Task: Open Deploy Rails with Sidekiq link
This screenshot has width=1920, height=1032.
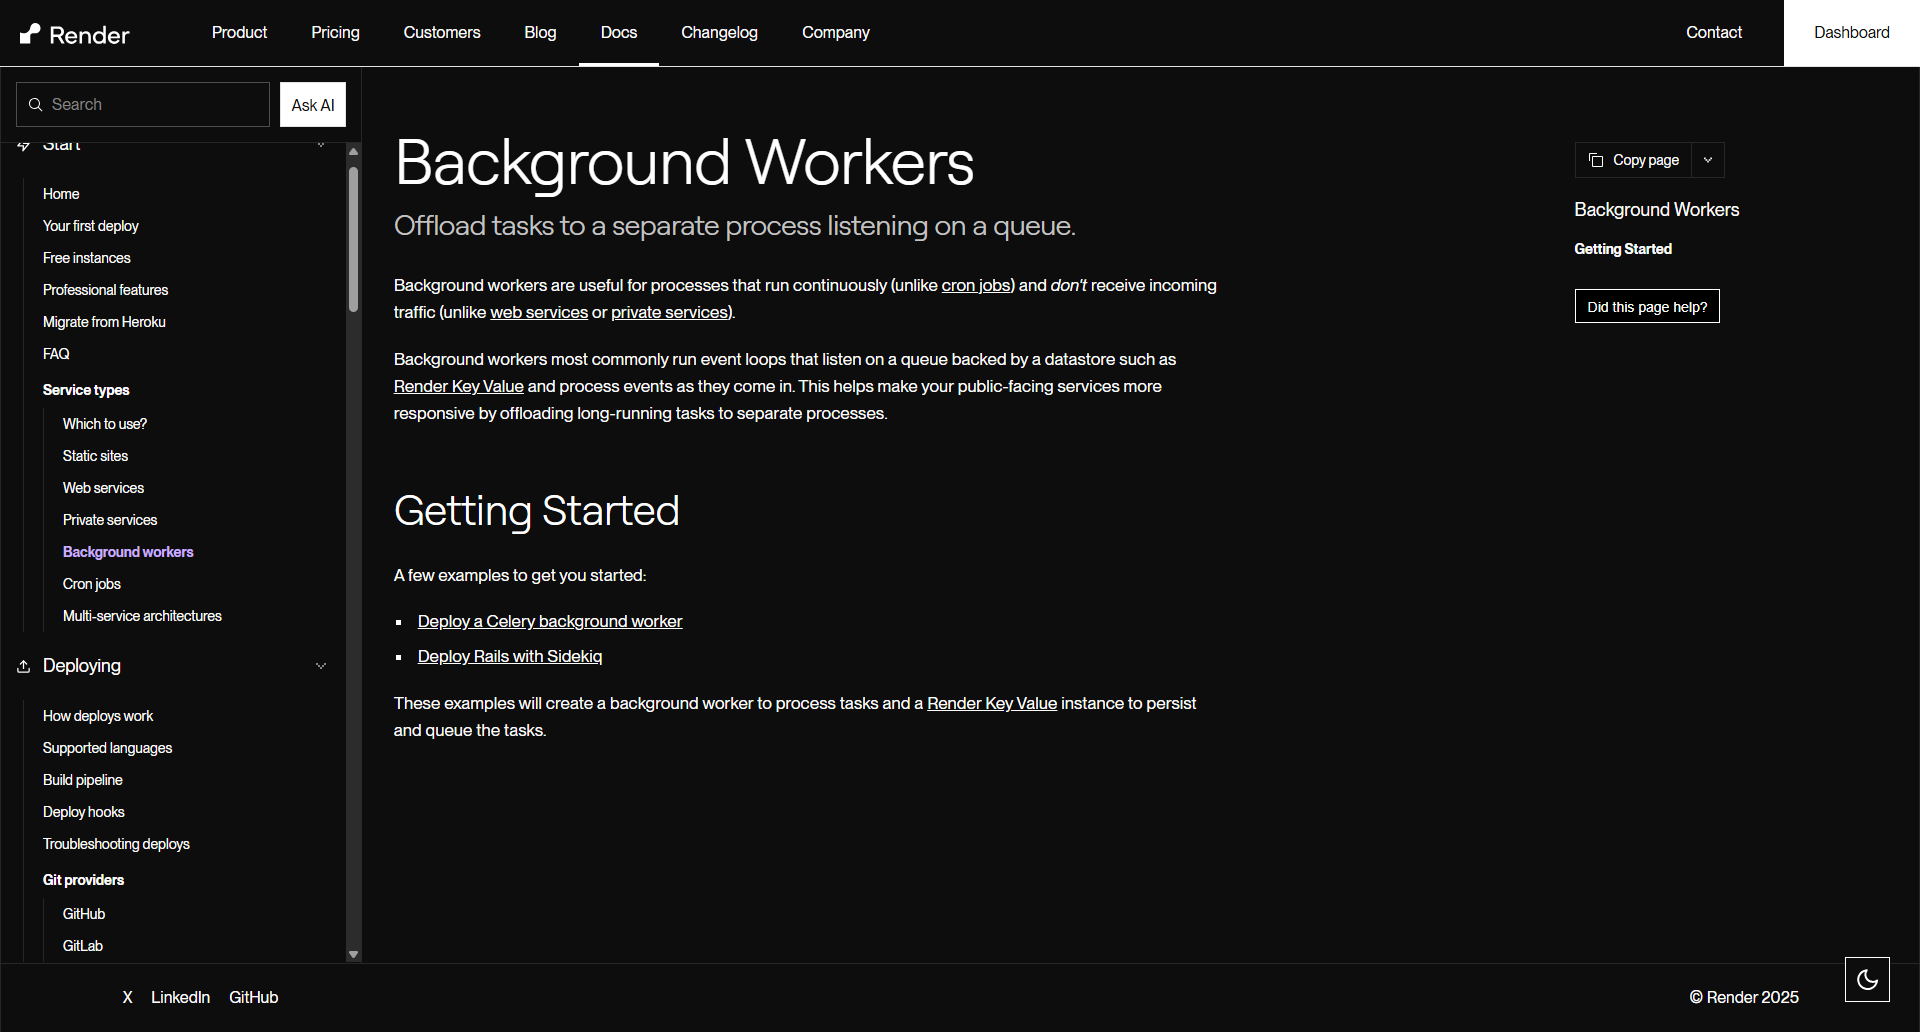Action: pyautogui.click(x=509, y=656)
